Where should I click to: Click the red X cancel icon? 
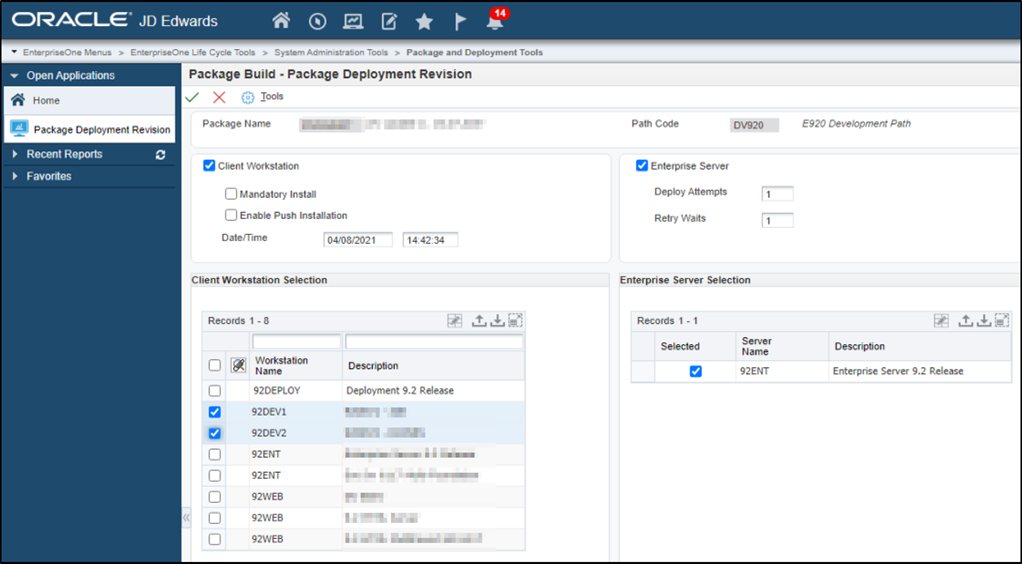219,97
